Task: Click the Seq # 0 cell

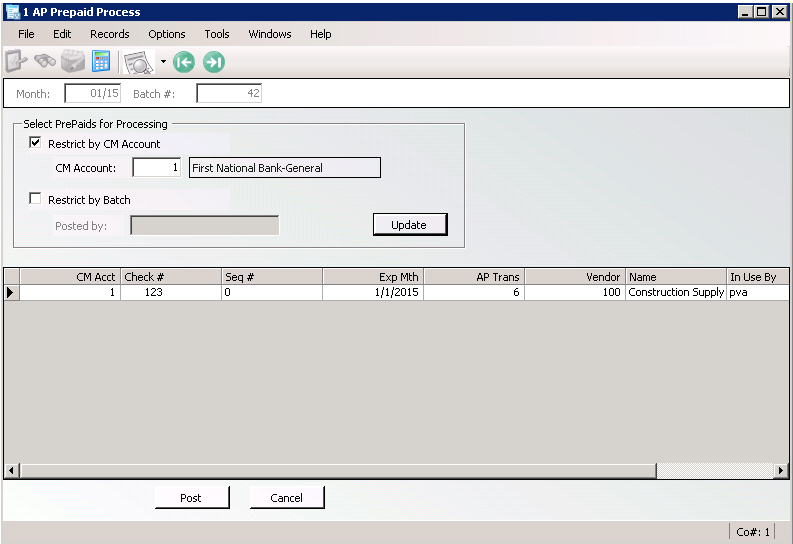Action: click(272, 292)
